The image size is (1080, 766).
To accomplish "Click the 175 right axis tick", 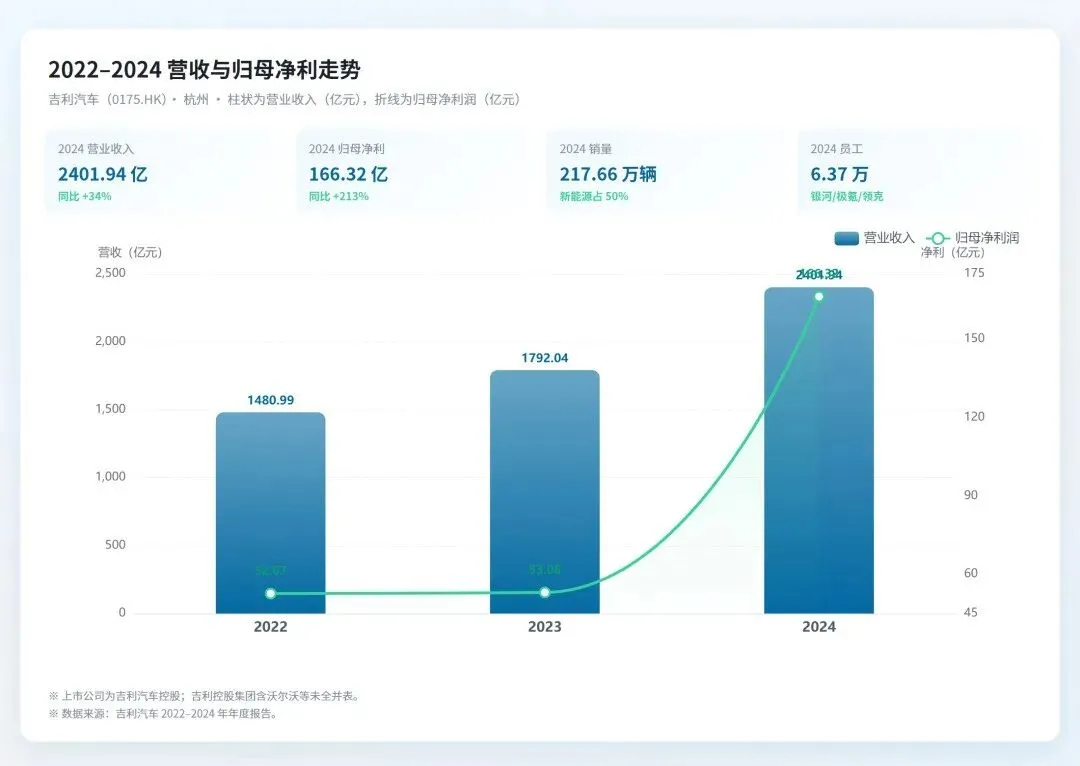I will 974,273.
